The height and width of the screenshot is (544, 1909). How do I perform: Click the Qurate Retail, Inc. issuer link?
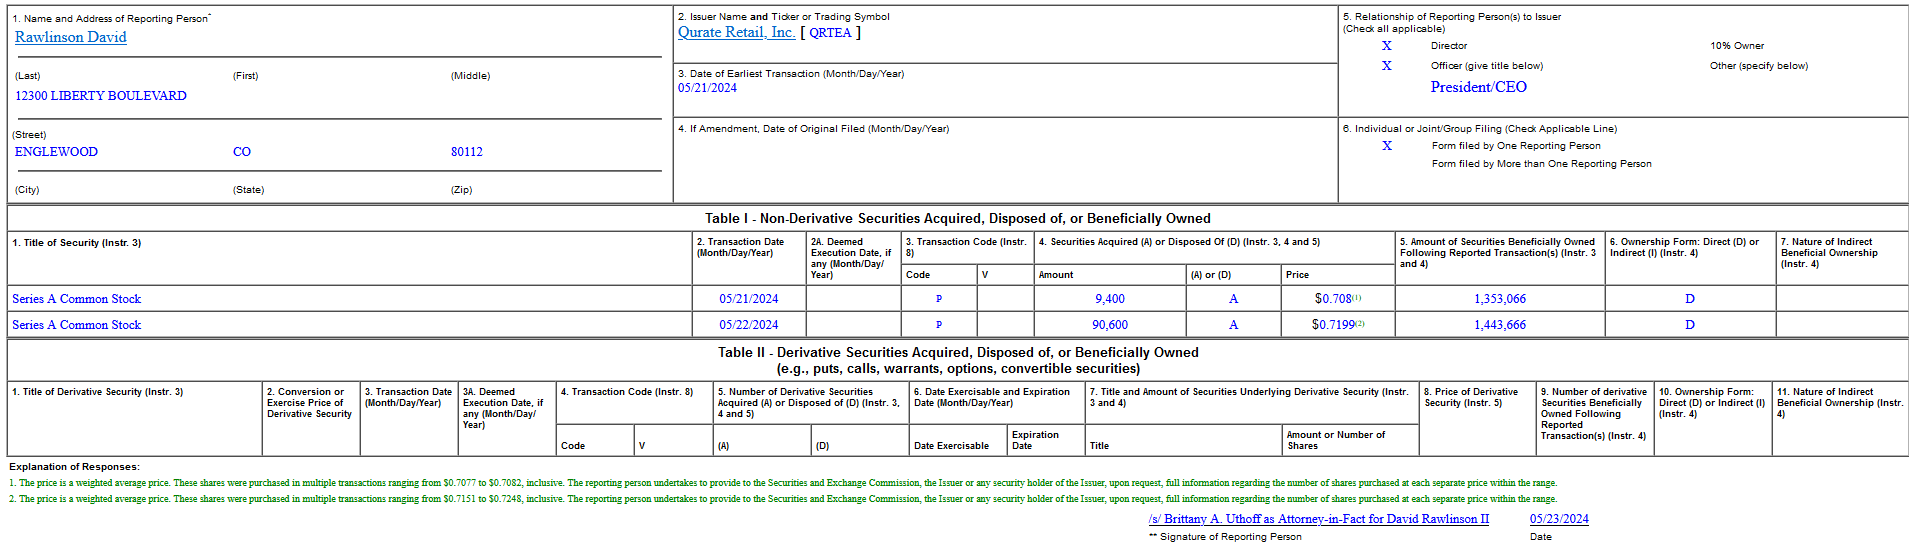736,32
